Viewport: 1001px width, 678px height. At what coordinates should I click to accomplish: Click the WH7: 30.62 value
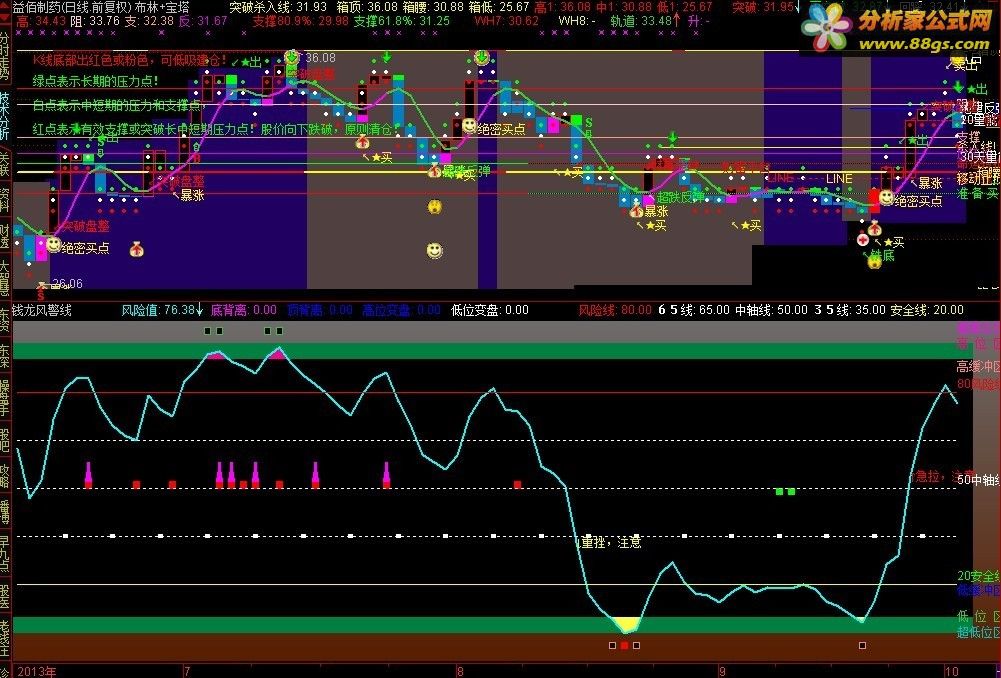pos(507,21)
